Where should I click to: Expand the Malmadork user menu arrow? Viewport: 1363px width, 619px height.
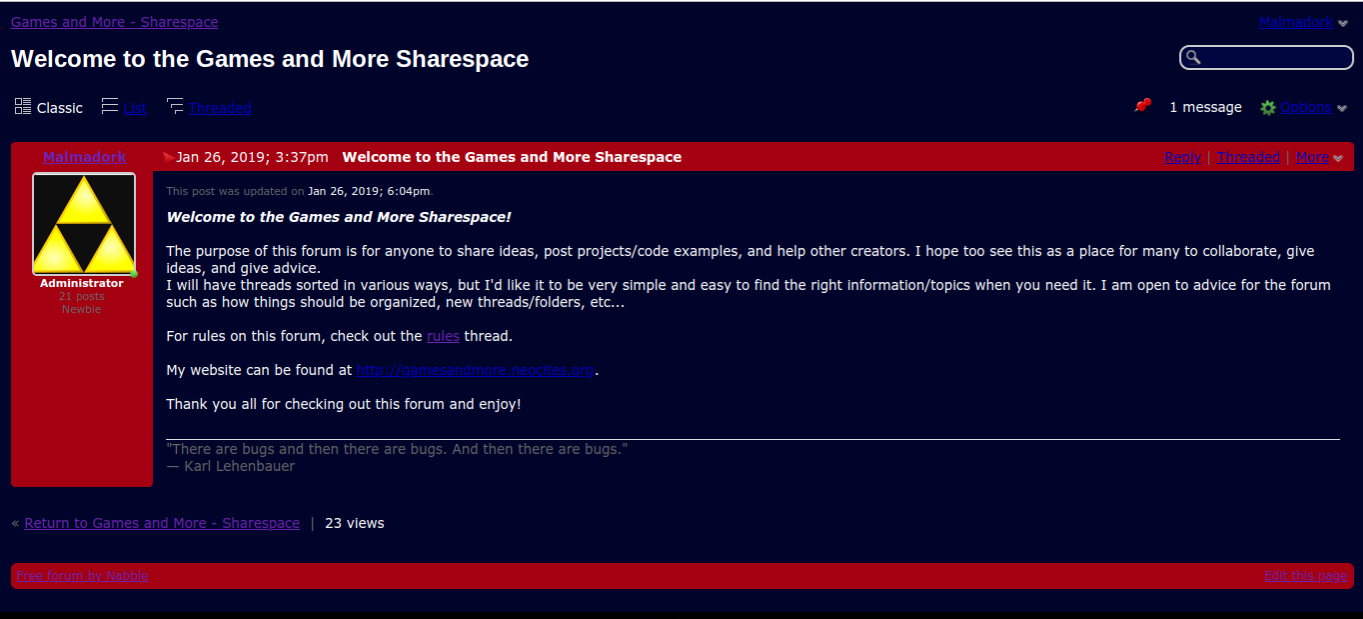click(1343, 24)
